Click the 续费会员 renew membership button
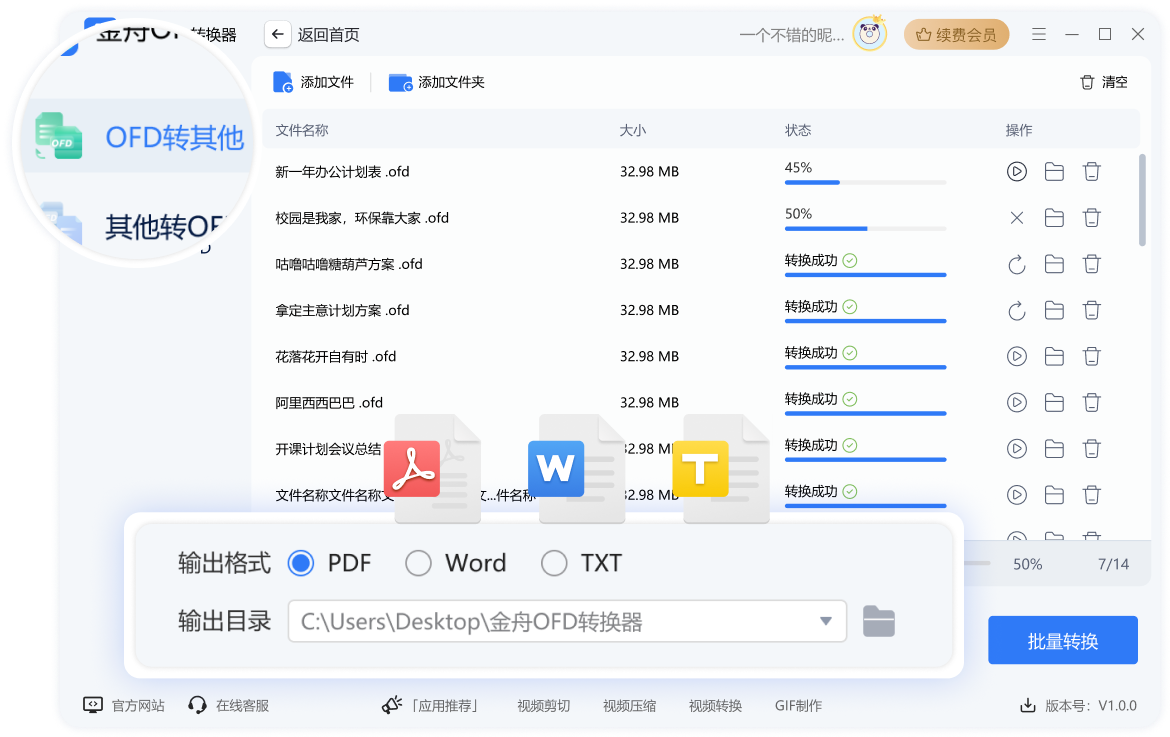1170x737 pixels. [x=956, y=33]
